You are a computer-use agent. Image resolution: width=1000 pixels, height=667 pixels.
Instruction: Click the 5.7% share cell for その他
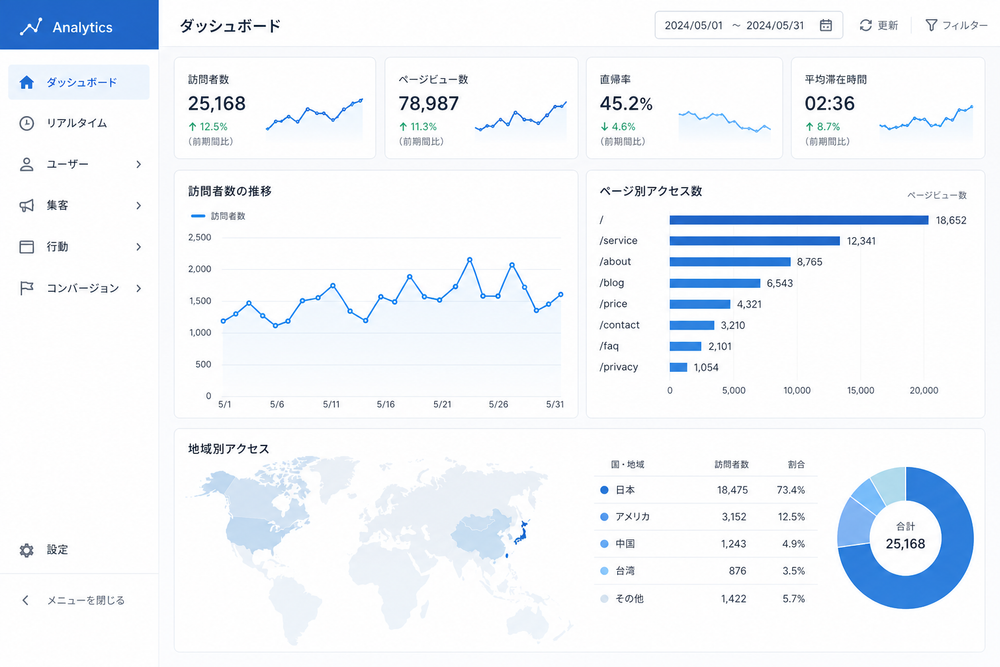pyautogui.click(x=793, y=599)
